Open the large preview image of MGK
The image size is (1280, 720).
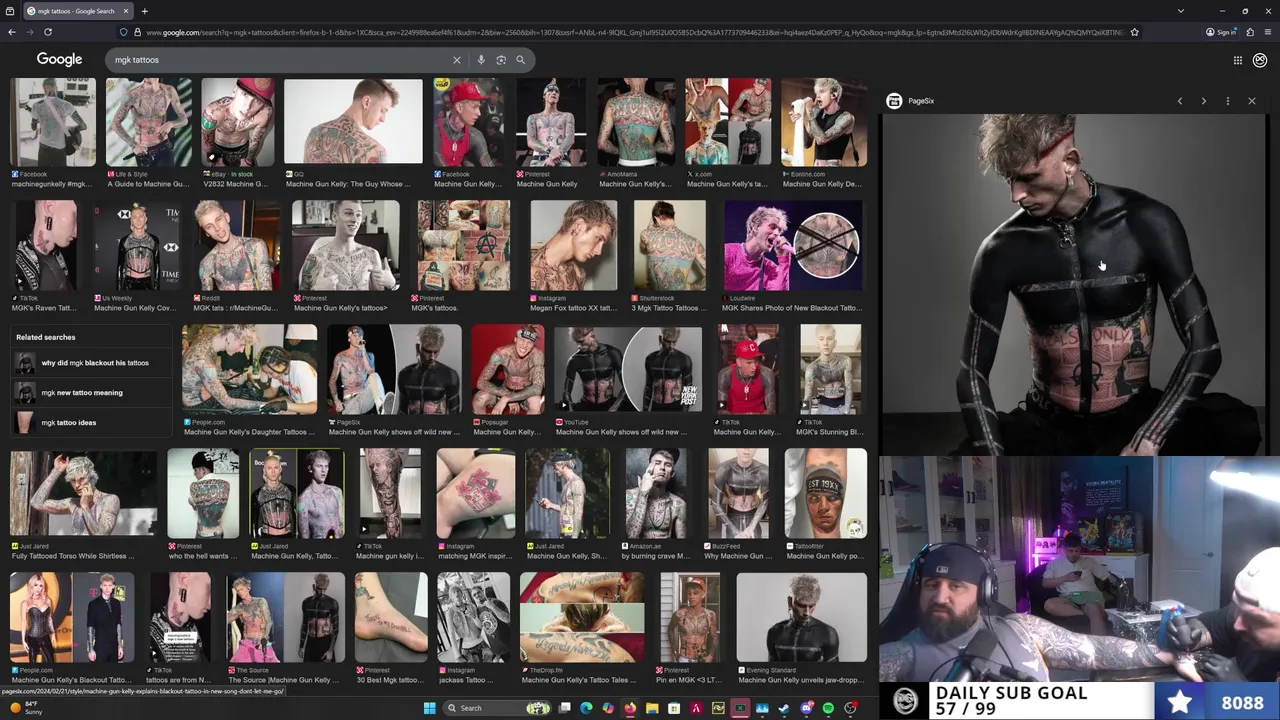(x=1073, y=284)
